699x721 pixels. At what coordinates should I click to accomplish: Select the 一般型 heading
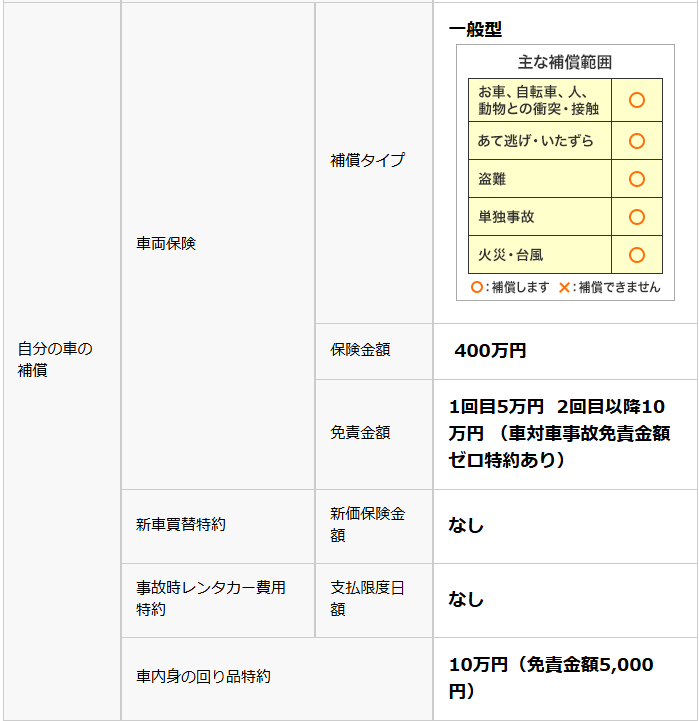click(475, 29)
